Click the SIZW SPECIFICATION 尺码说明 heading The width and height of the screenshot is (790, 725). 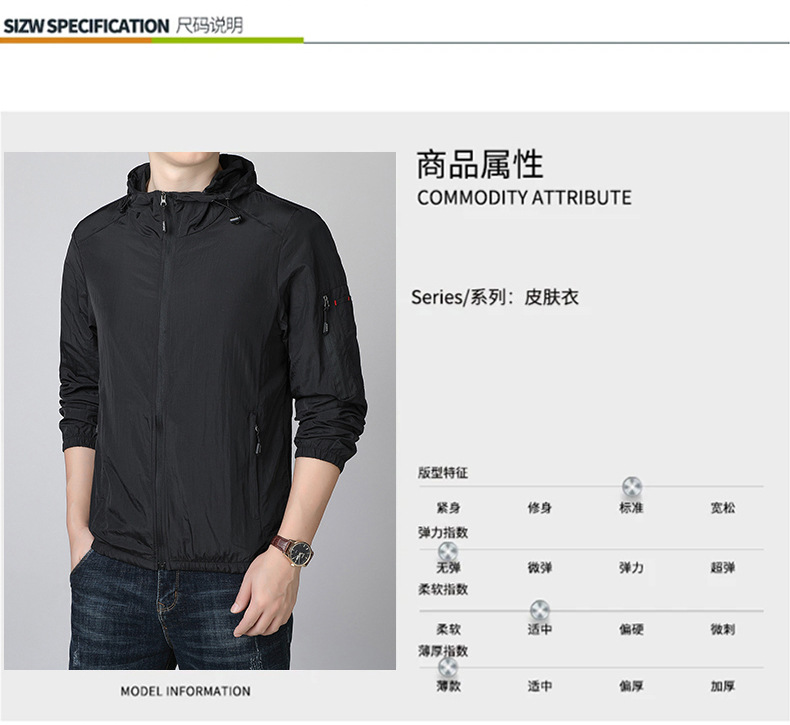click(x=123, y=26)
